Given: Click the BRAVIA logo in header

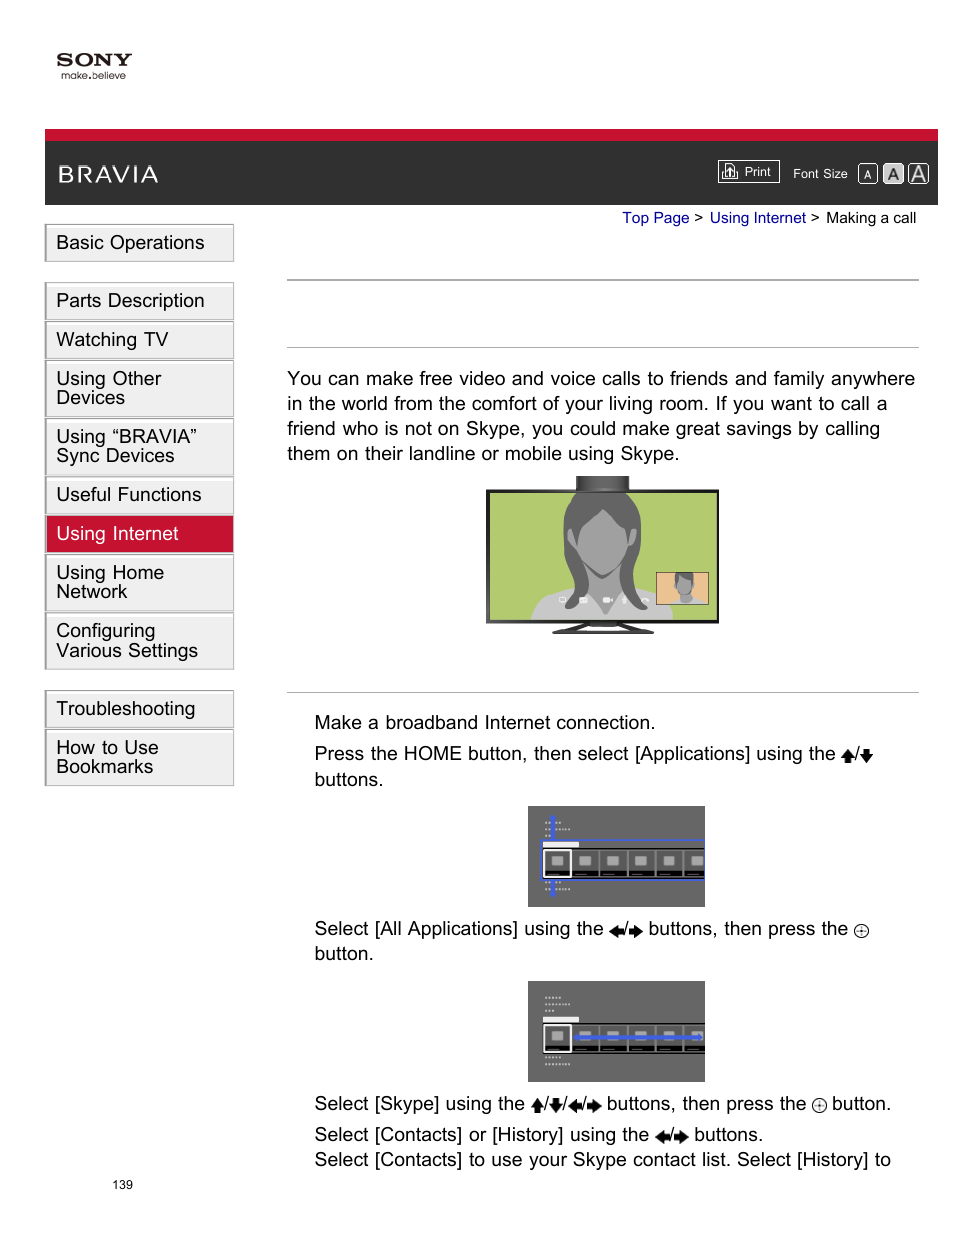Looking at the screenshot, I should [108, 175].
